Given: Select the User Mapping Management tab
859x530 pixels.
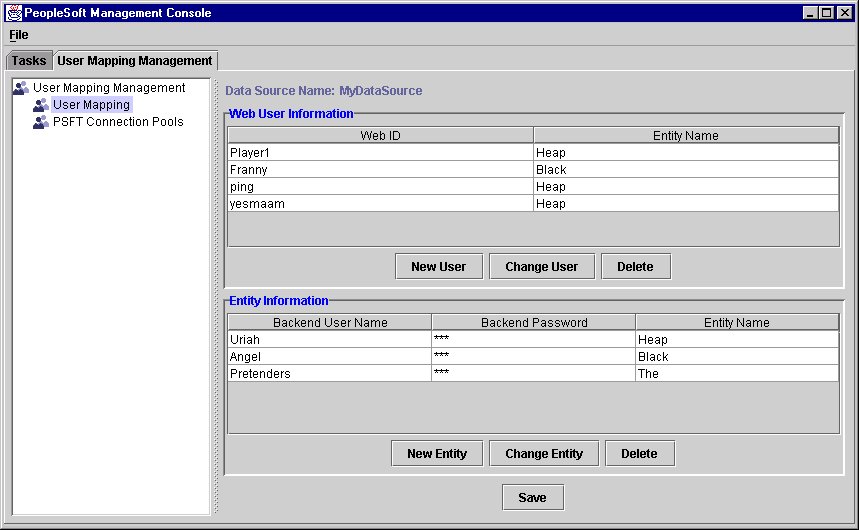Looking at the screenshot, I should [135, 60].
